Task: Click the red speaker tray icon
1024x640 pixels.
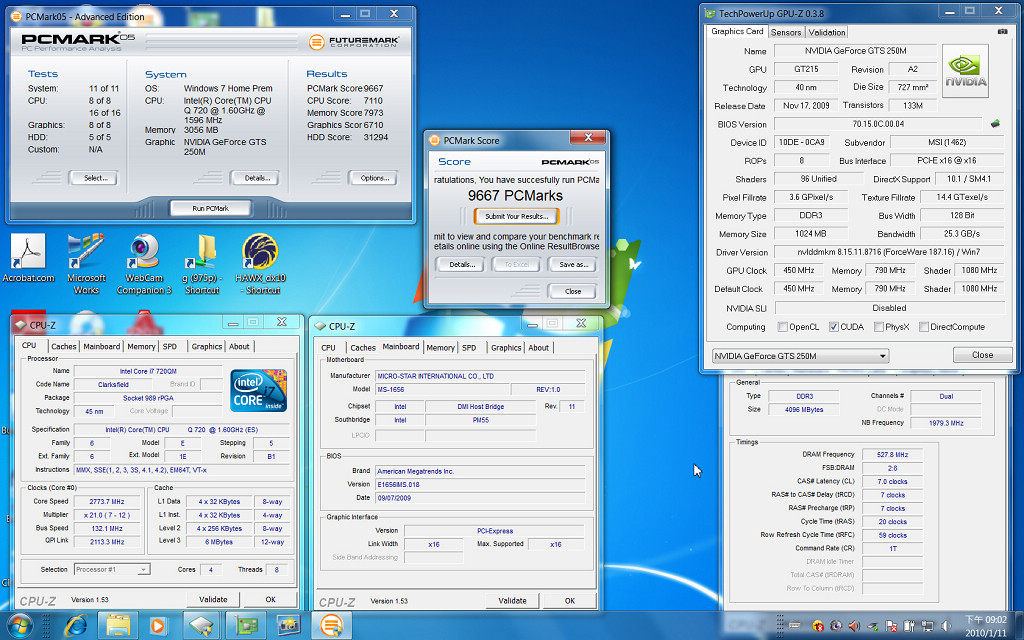Action: point(854,626)
